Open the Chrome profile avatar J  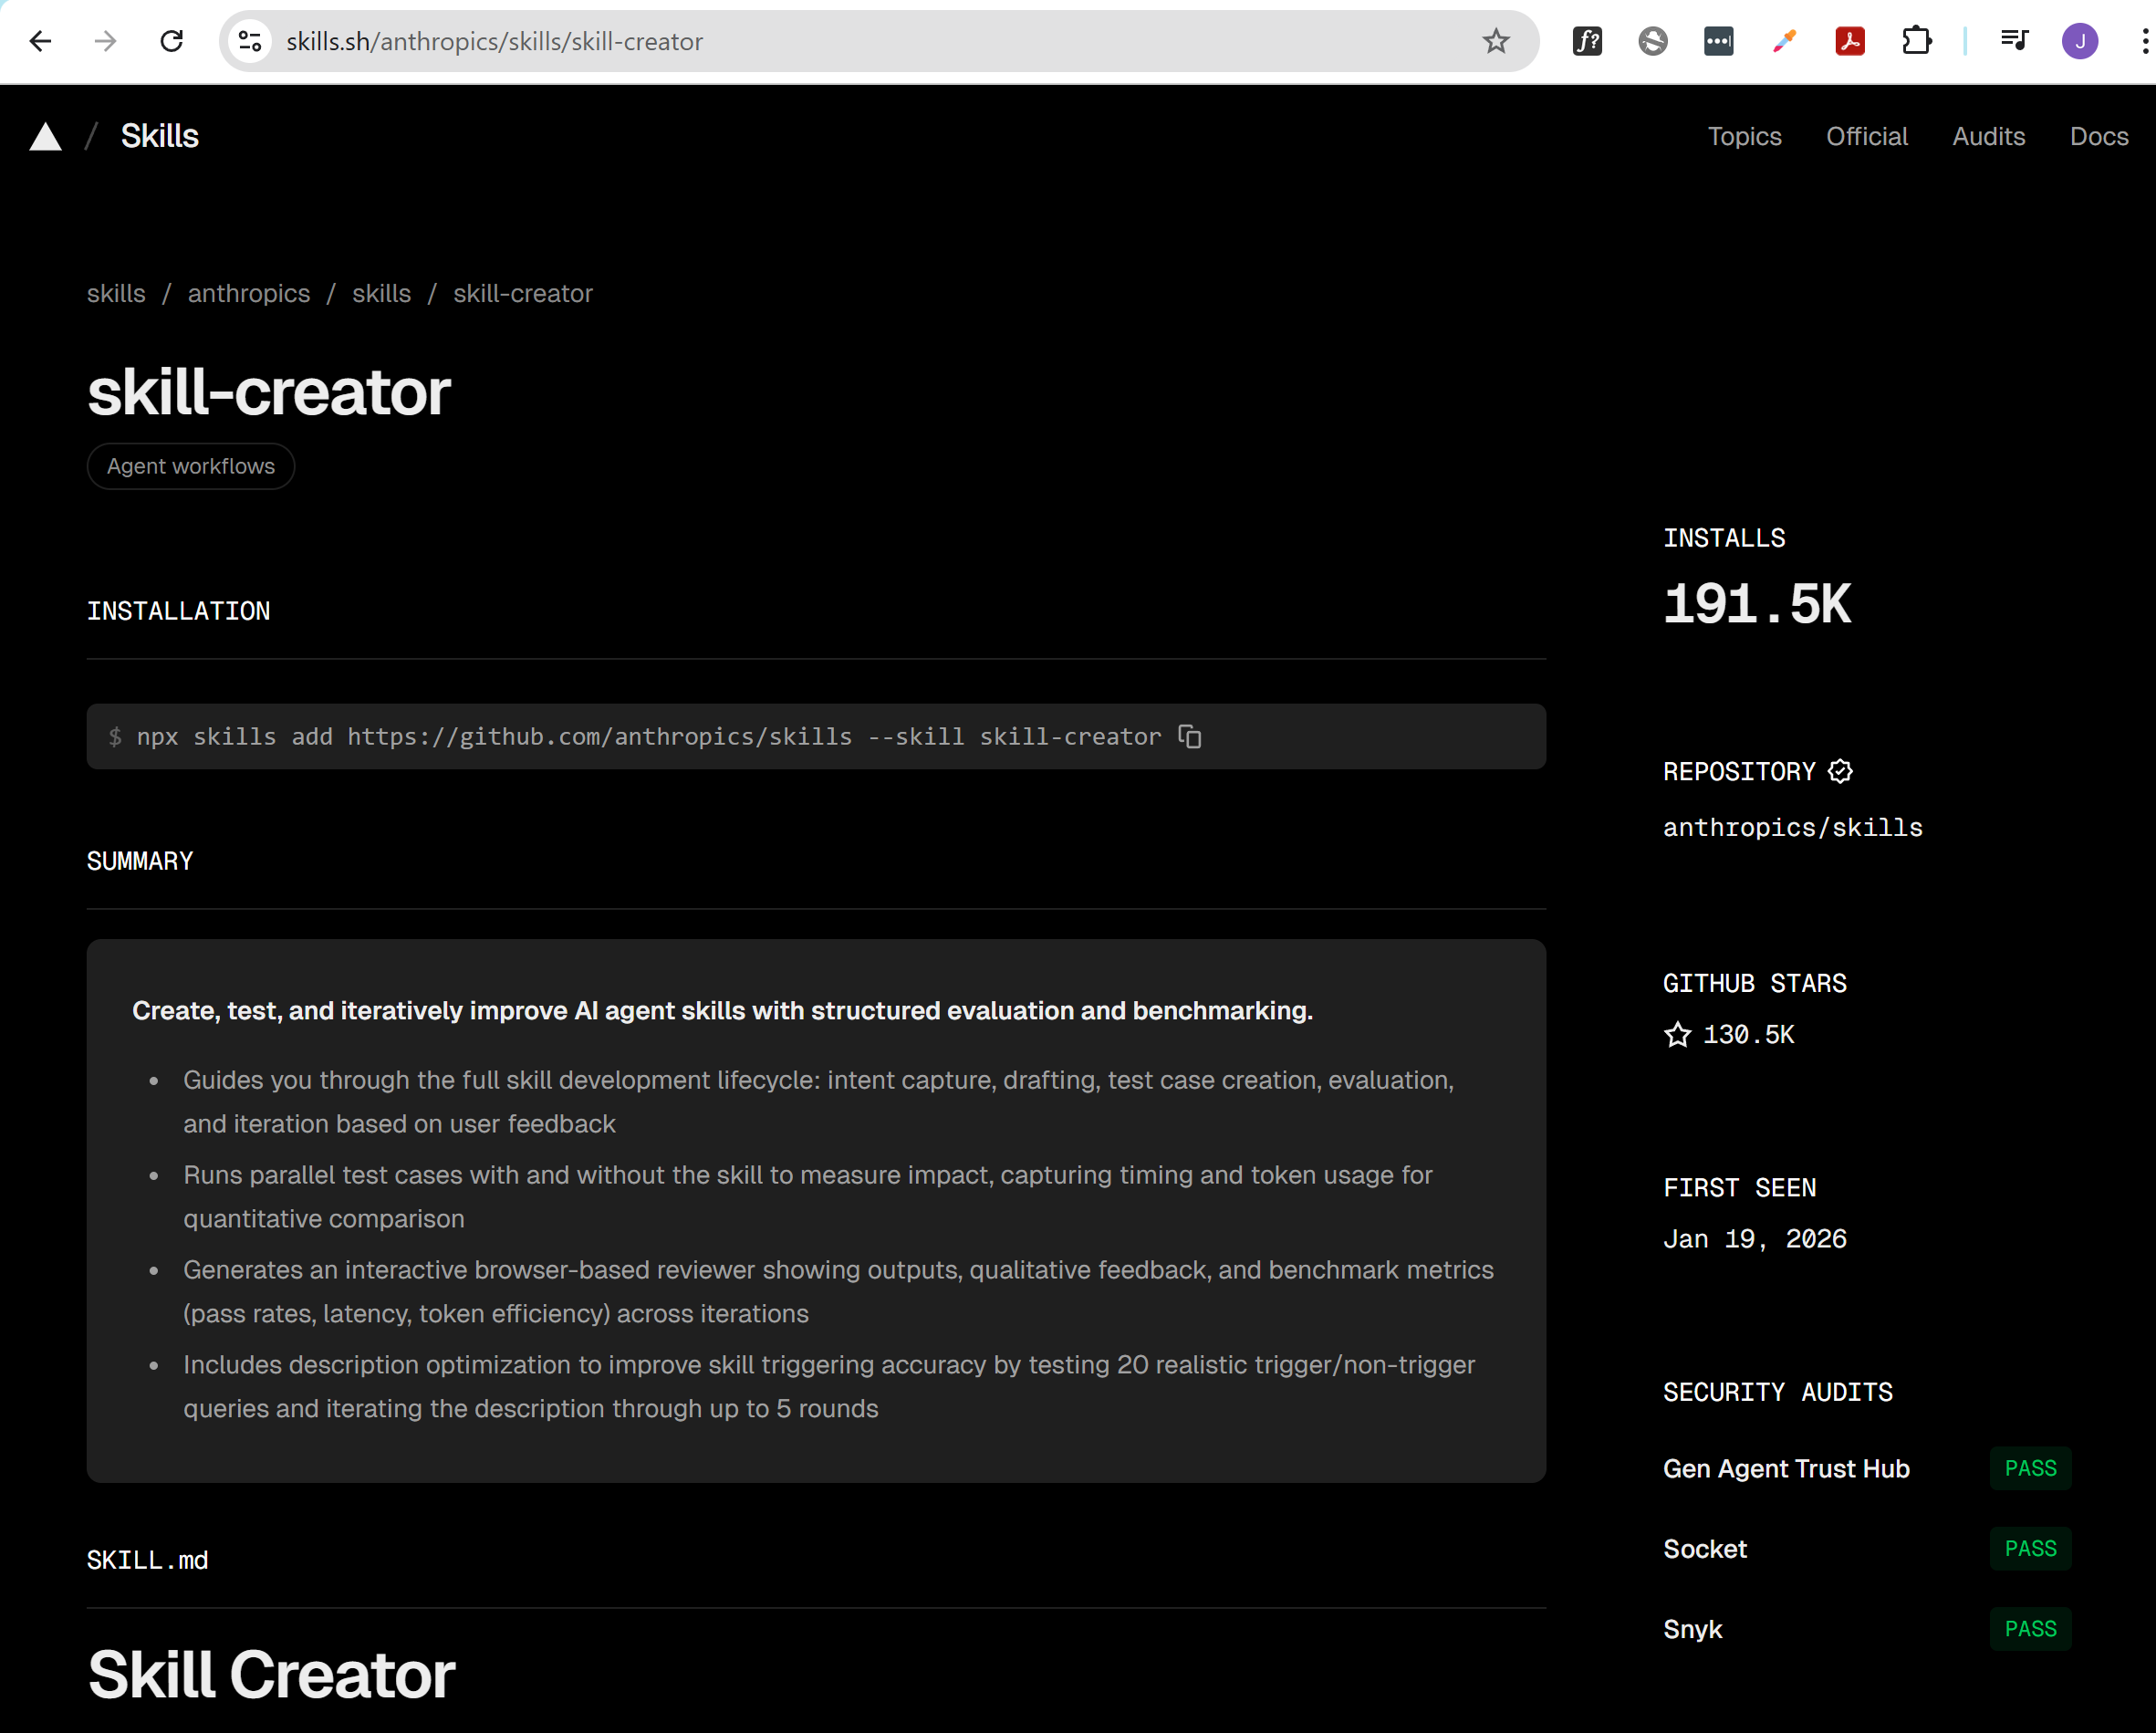(x=2080, y=41)
